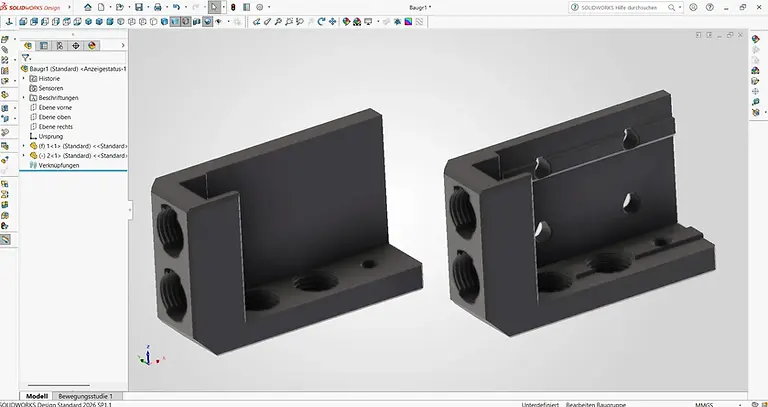The image size is (768, 407).
Task: Switch to DimXpertManager crosshair tab
Action: [75, 46]
